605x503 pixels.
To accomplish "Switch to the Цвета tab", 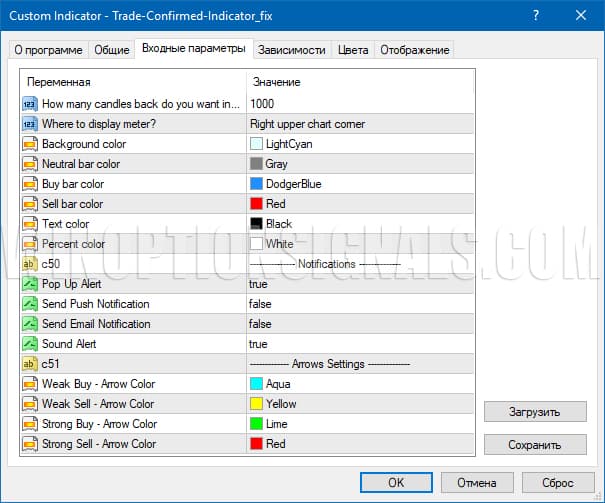I will click(352, 49).
